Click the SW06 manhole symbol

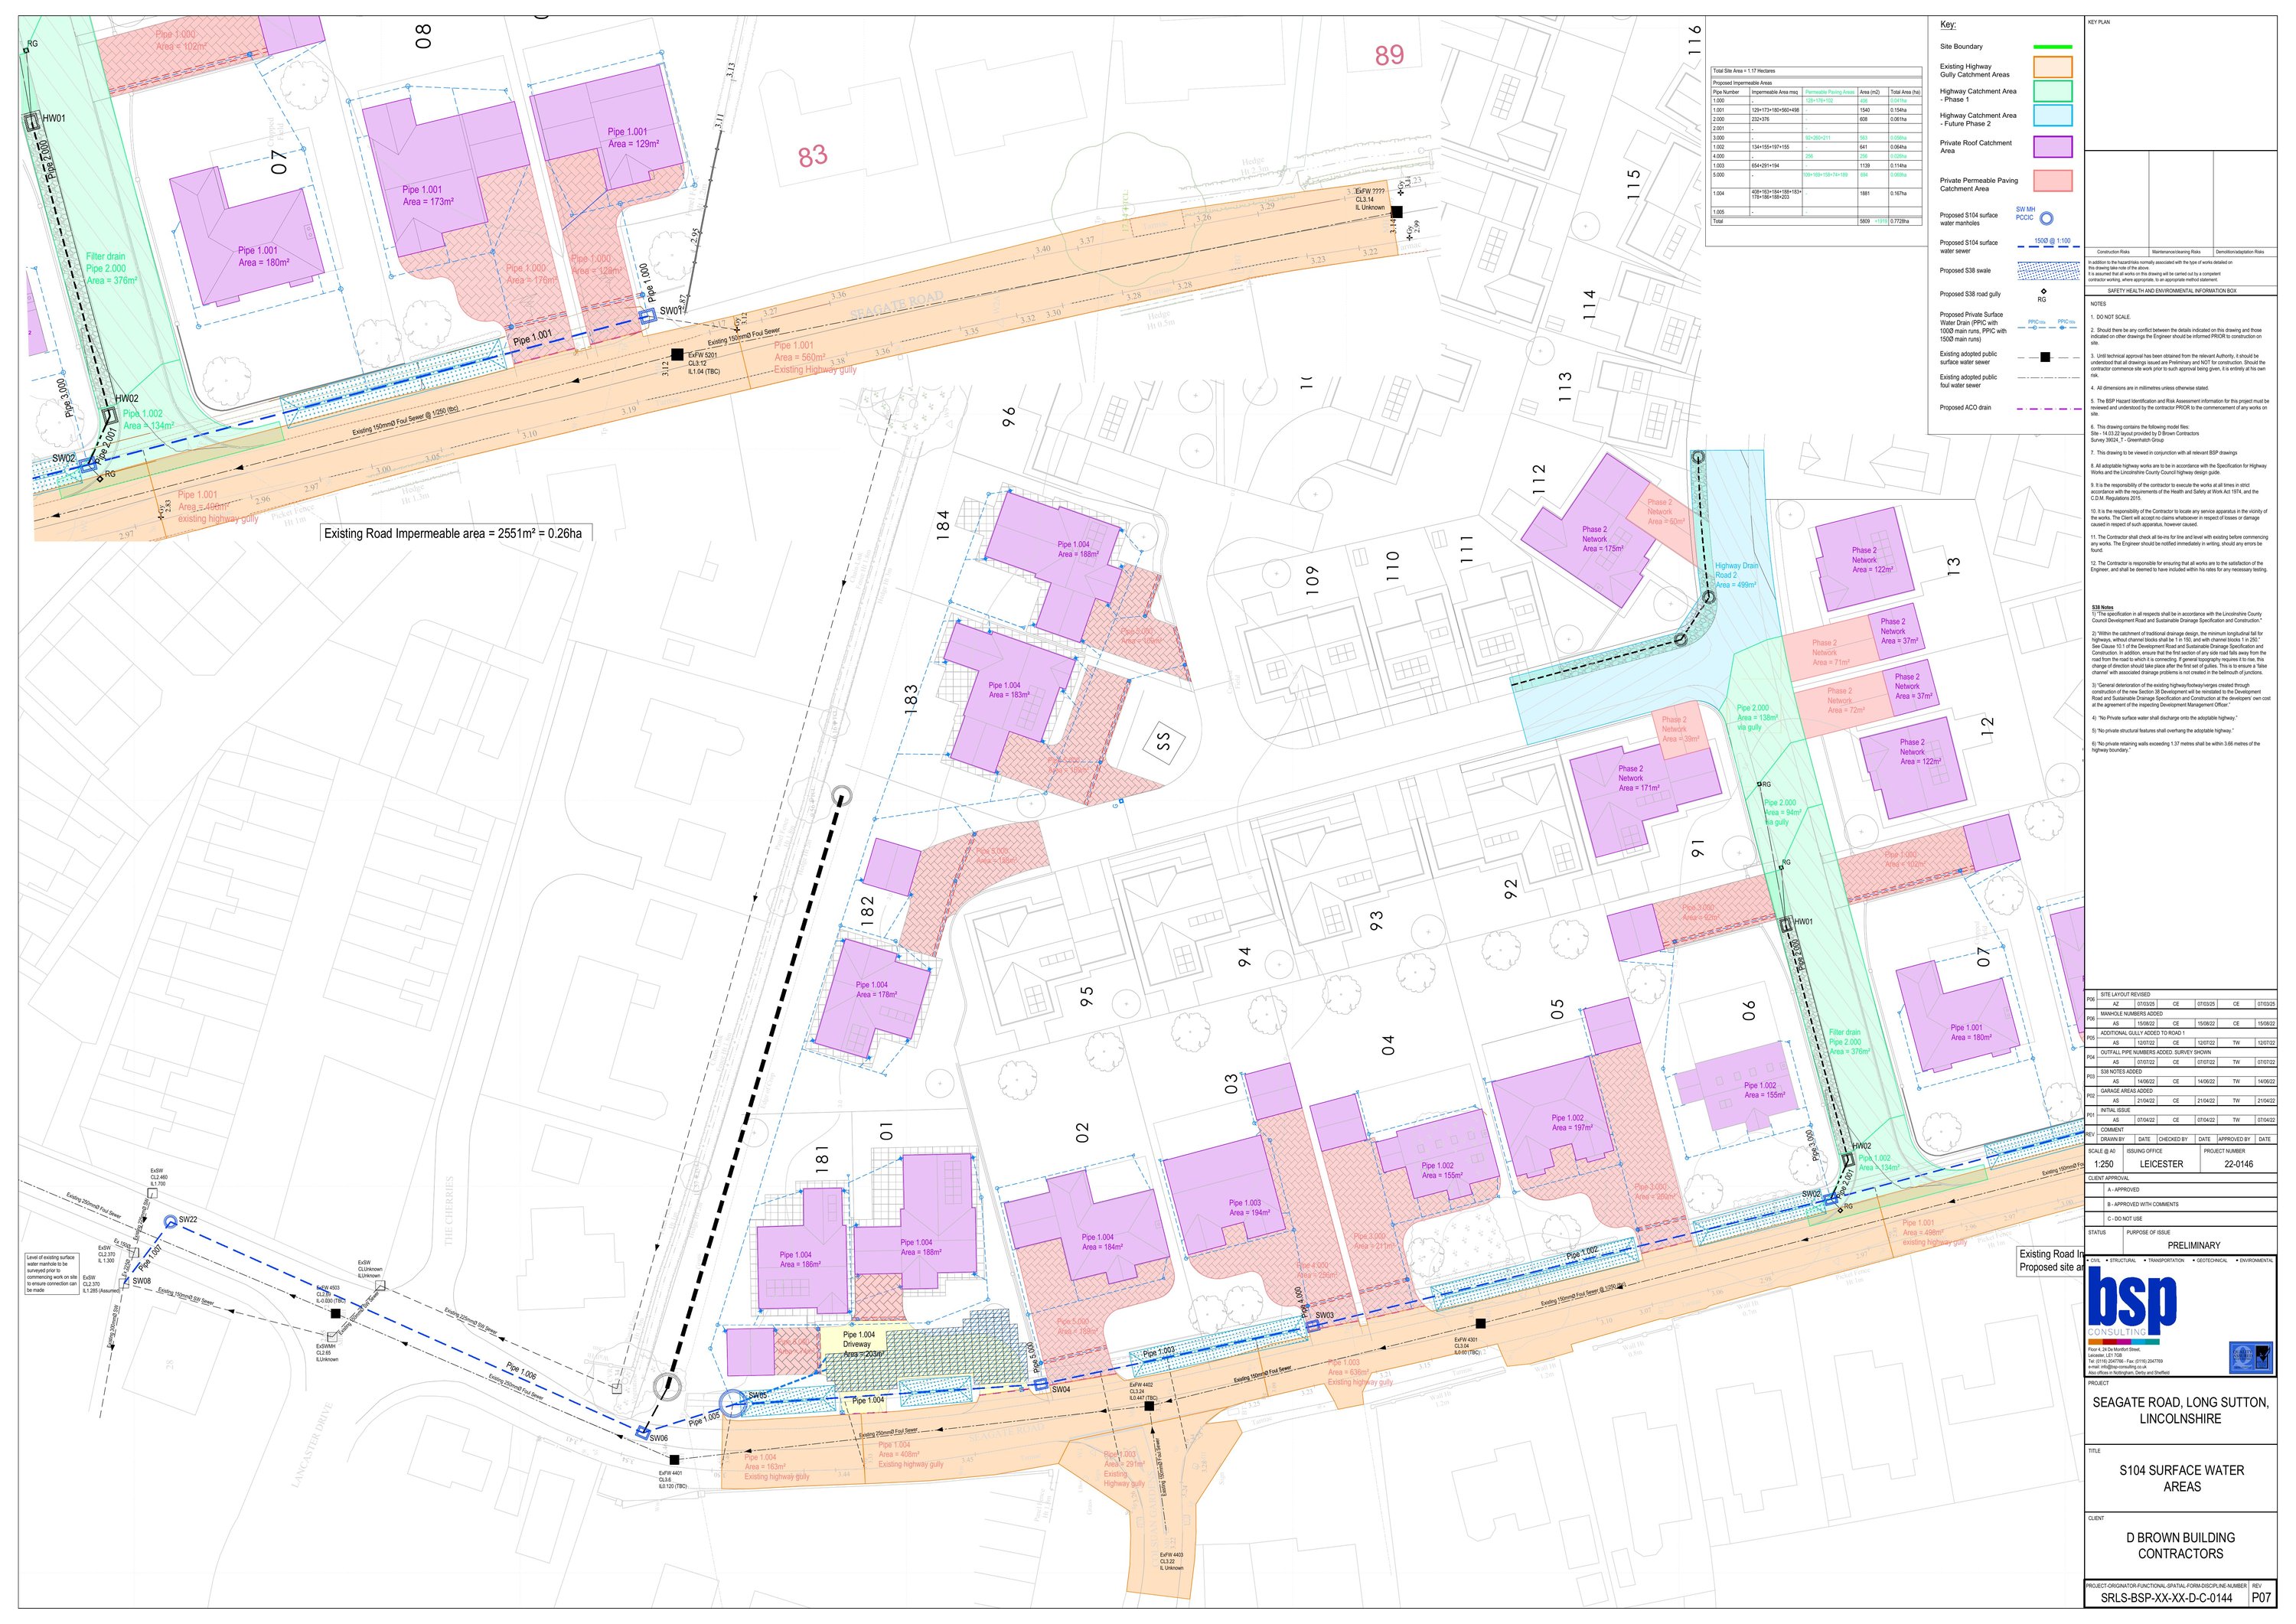[643, 1433]
